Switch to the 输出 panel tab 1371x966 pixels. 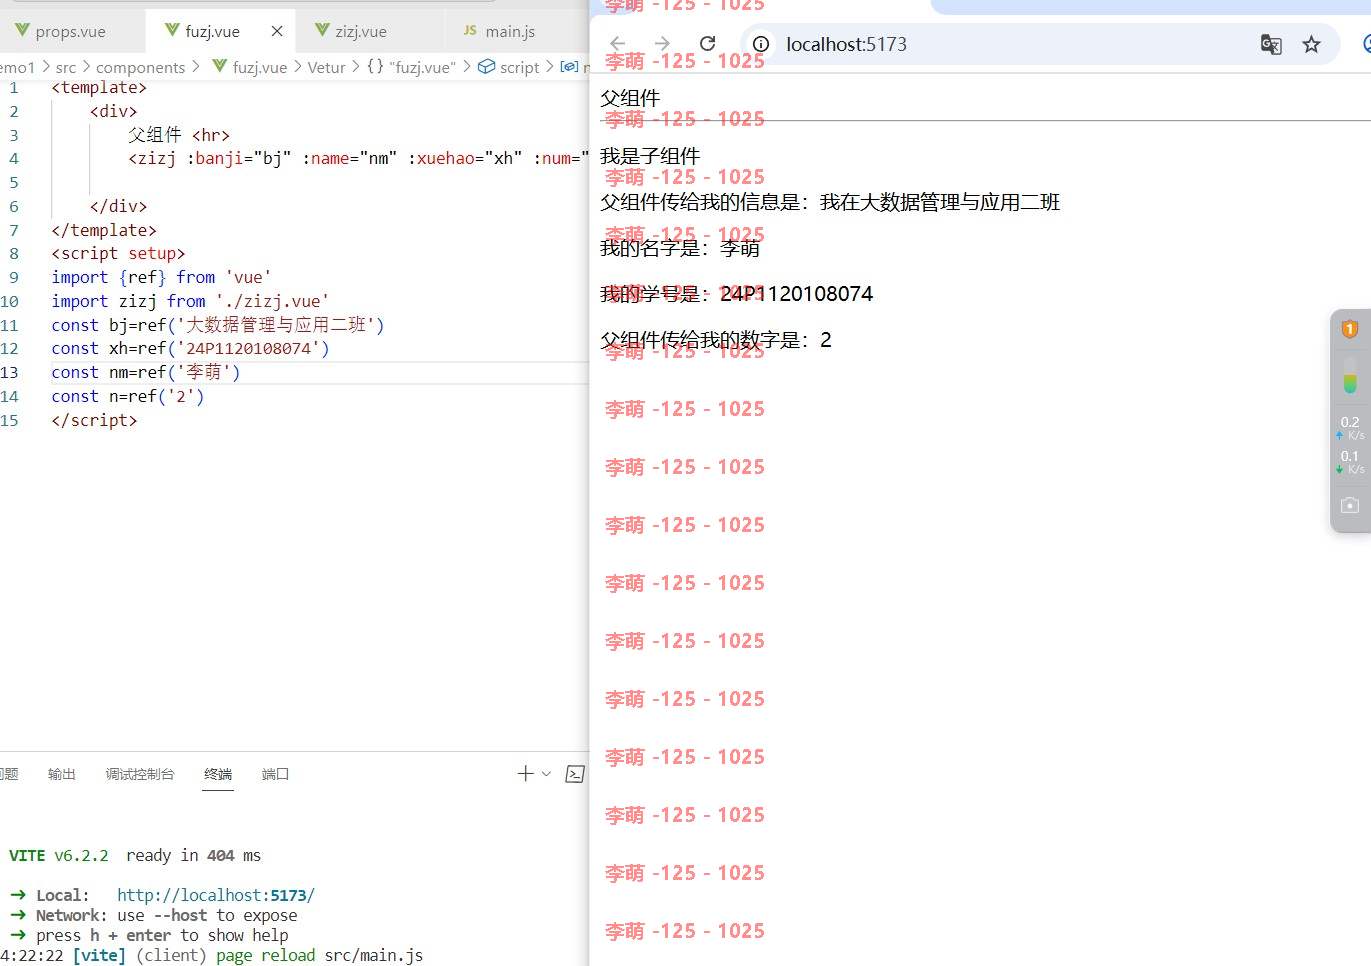tap(62, 774)
